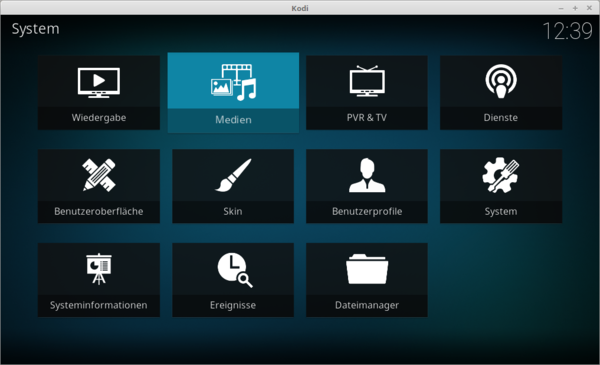Open the System gear and screwdriver tile
Image resolution: width=600 pixels, height=365 pixels.
tap(501, 186)
